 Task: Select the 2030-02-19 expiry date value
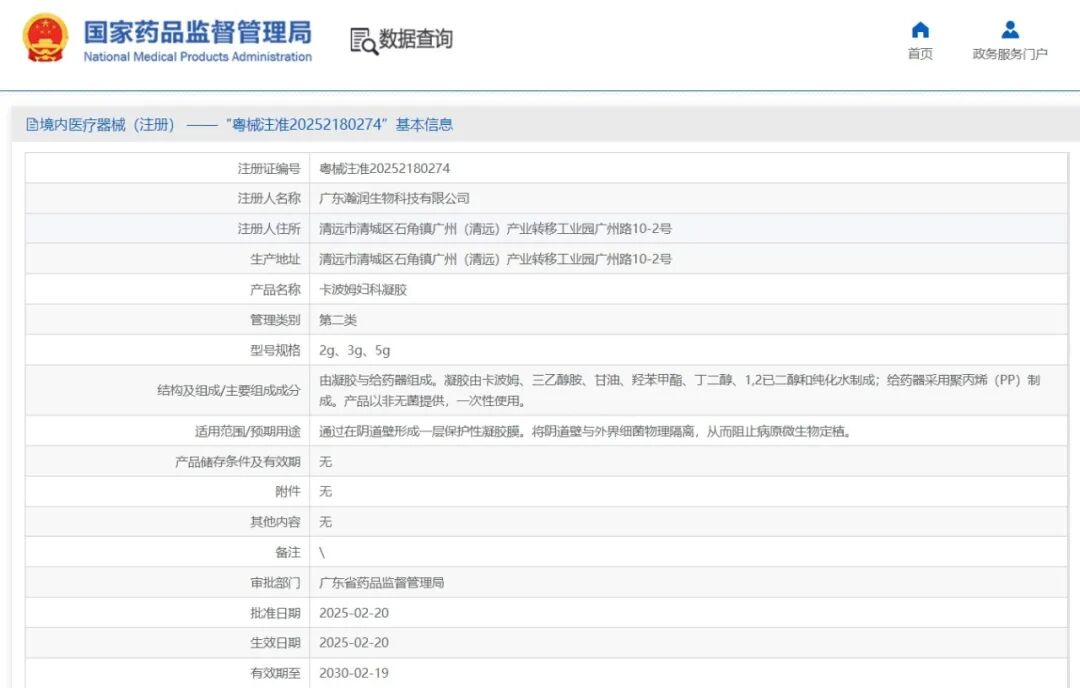coord(354,673)
